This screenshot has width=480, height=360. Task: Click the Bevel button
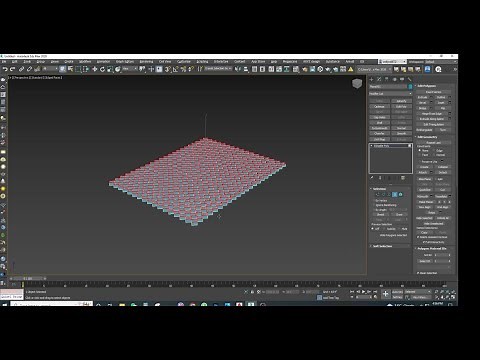423,103
